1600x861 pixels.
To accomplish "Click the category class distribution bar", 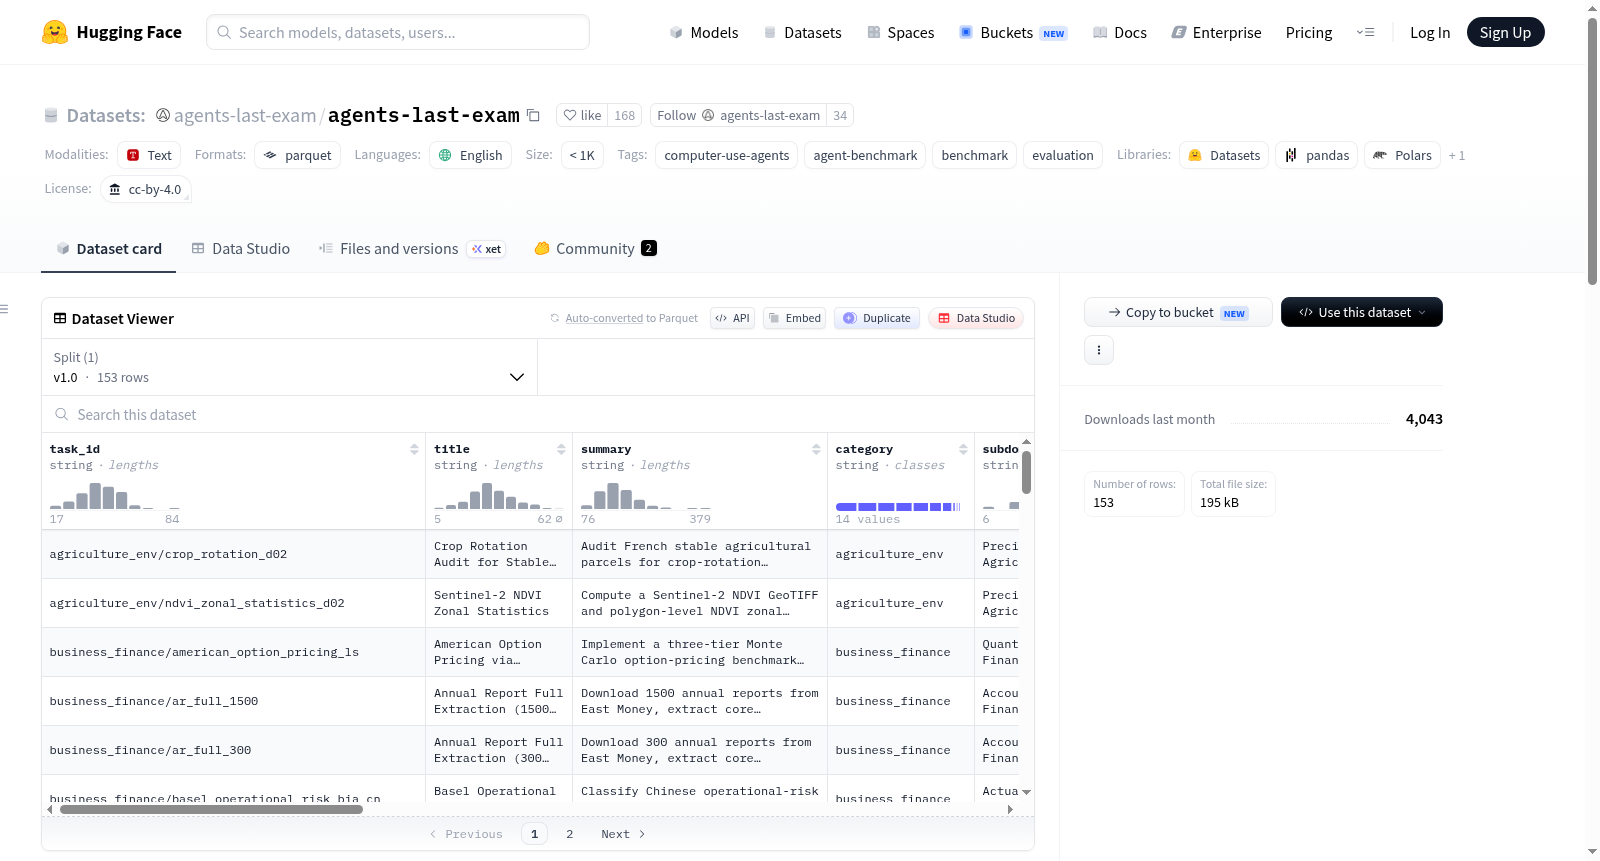I will 898,507.
